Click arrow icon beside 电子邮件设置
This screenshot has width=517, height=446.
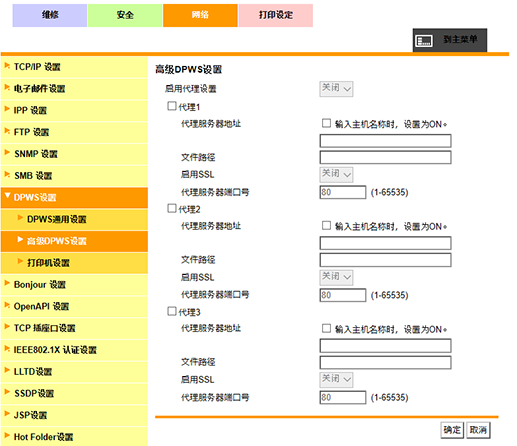tap(7, 87)
